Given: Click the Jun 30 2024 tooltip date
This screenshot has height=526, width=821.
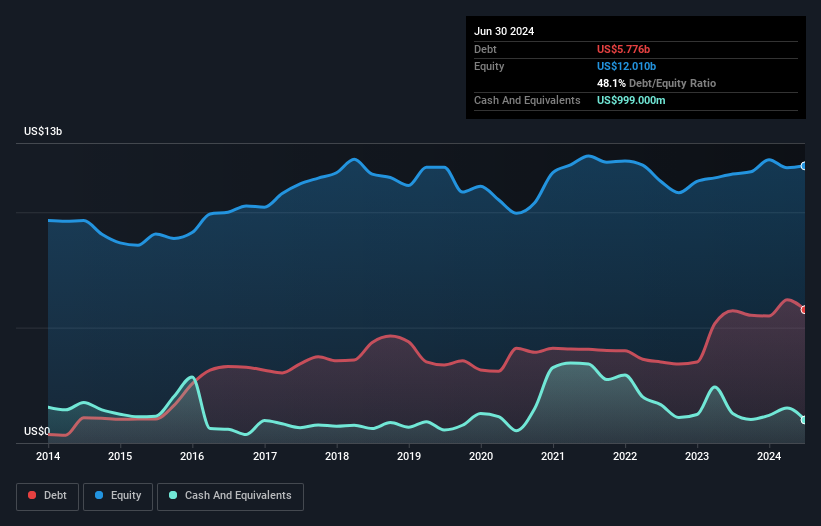Looking at the screenshot, I should click(x=504, y=31).
